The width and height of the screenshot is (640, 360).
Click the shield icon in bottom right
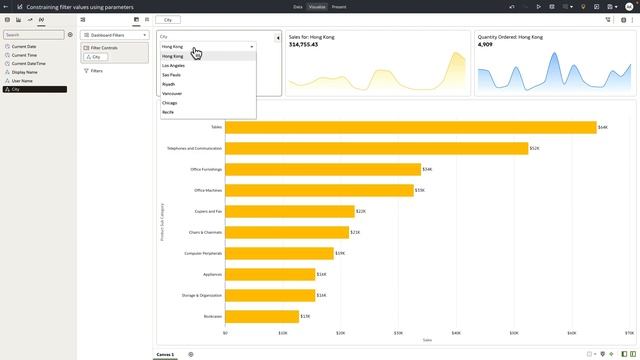click(x=602, y=354)
